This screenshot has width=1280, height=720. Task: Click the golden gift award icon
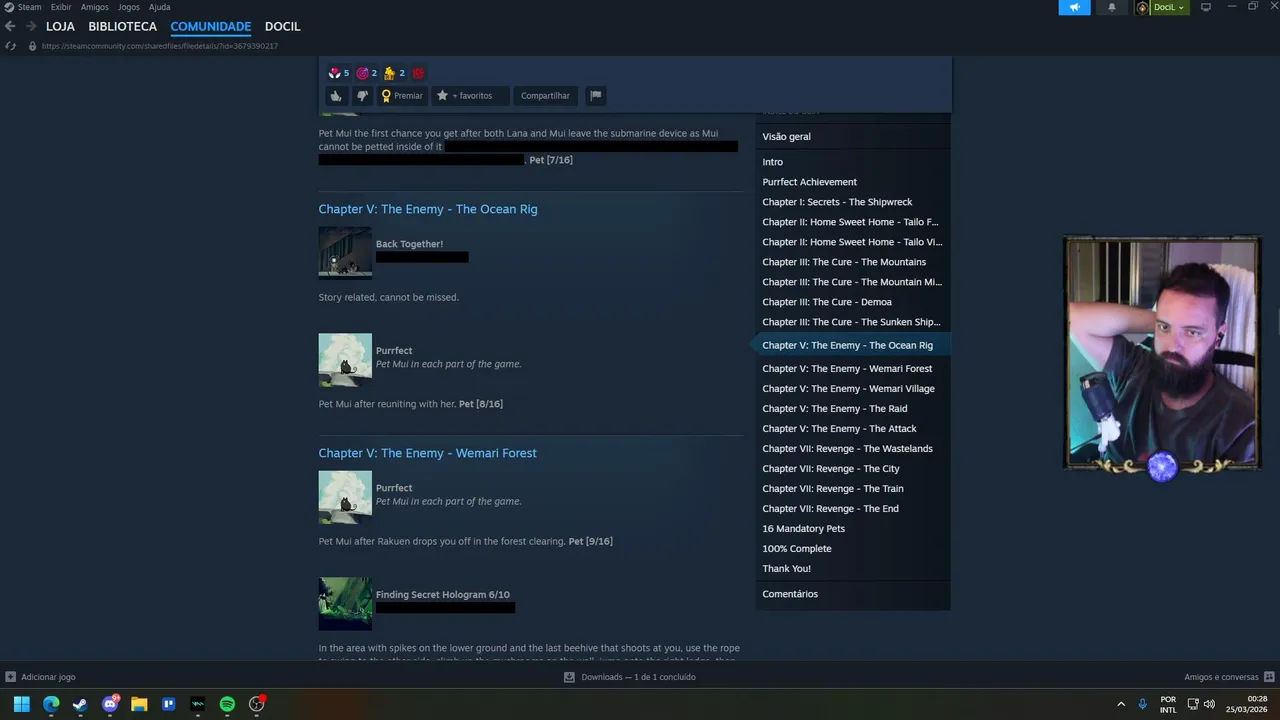(x=390, y=73)
